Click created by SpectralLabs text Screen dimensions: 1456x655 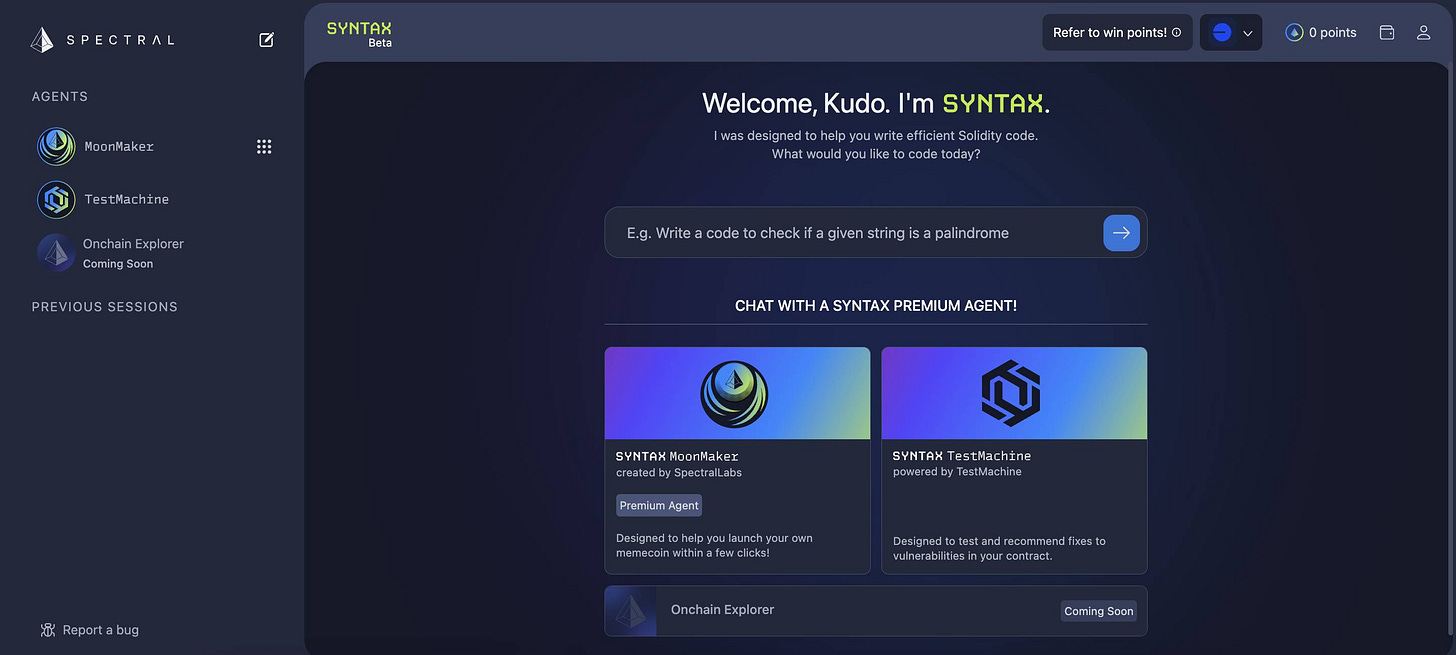[679, 472]
